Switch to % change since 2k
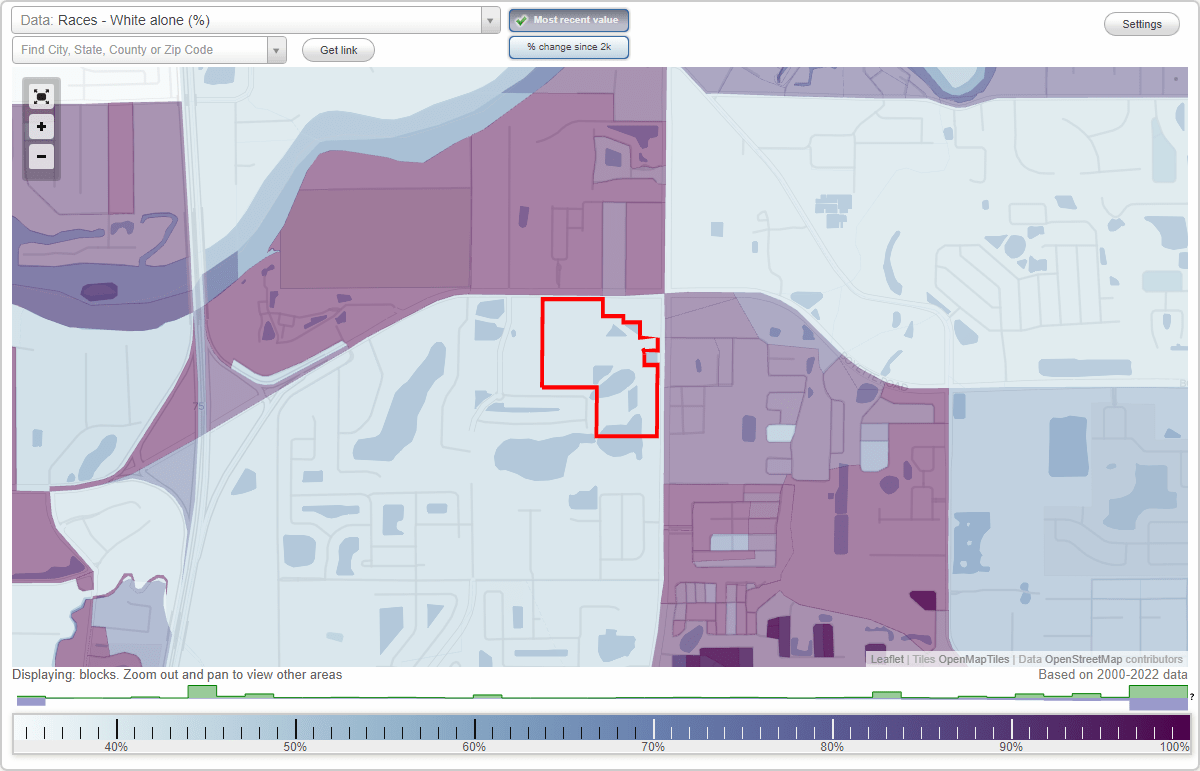Screen dimensions: 1200x771 click(569, 47)
